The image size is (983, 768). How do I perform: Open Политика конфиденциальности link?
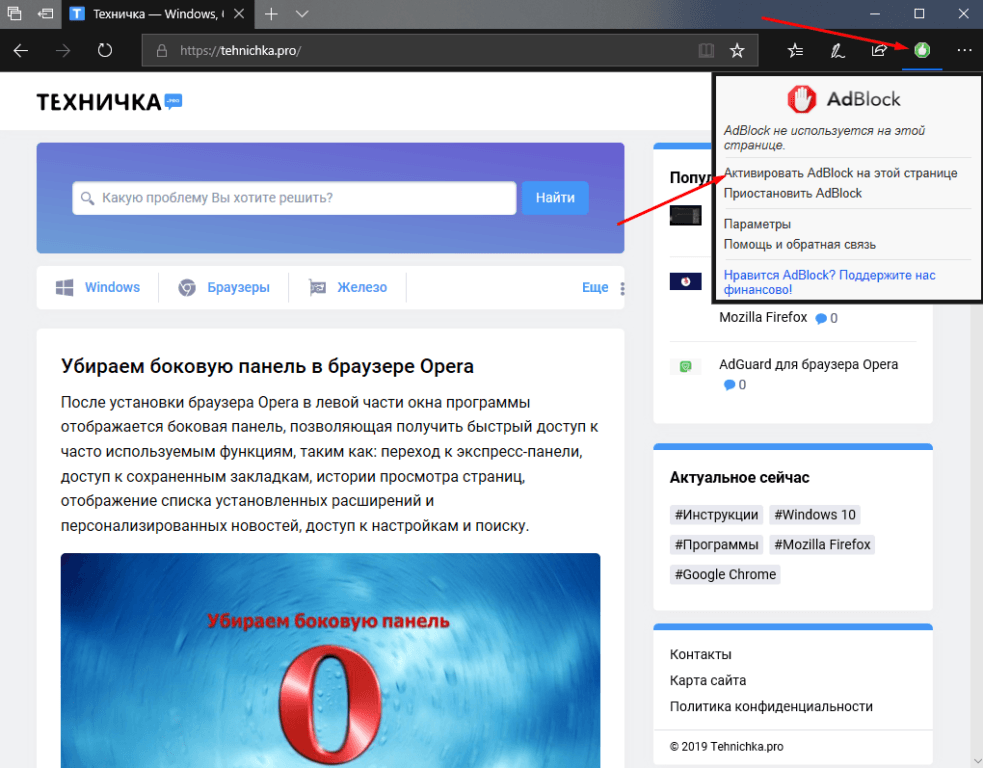(x=771, y=707)
